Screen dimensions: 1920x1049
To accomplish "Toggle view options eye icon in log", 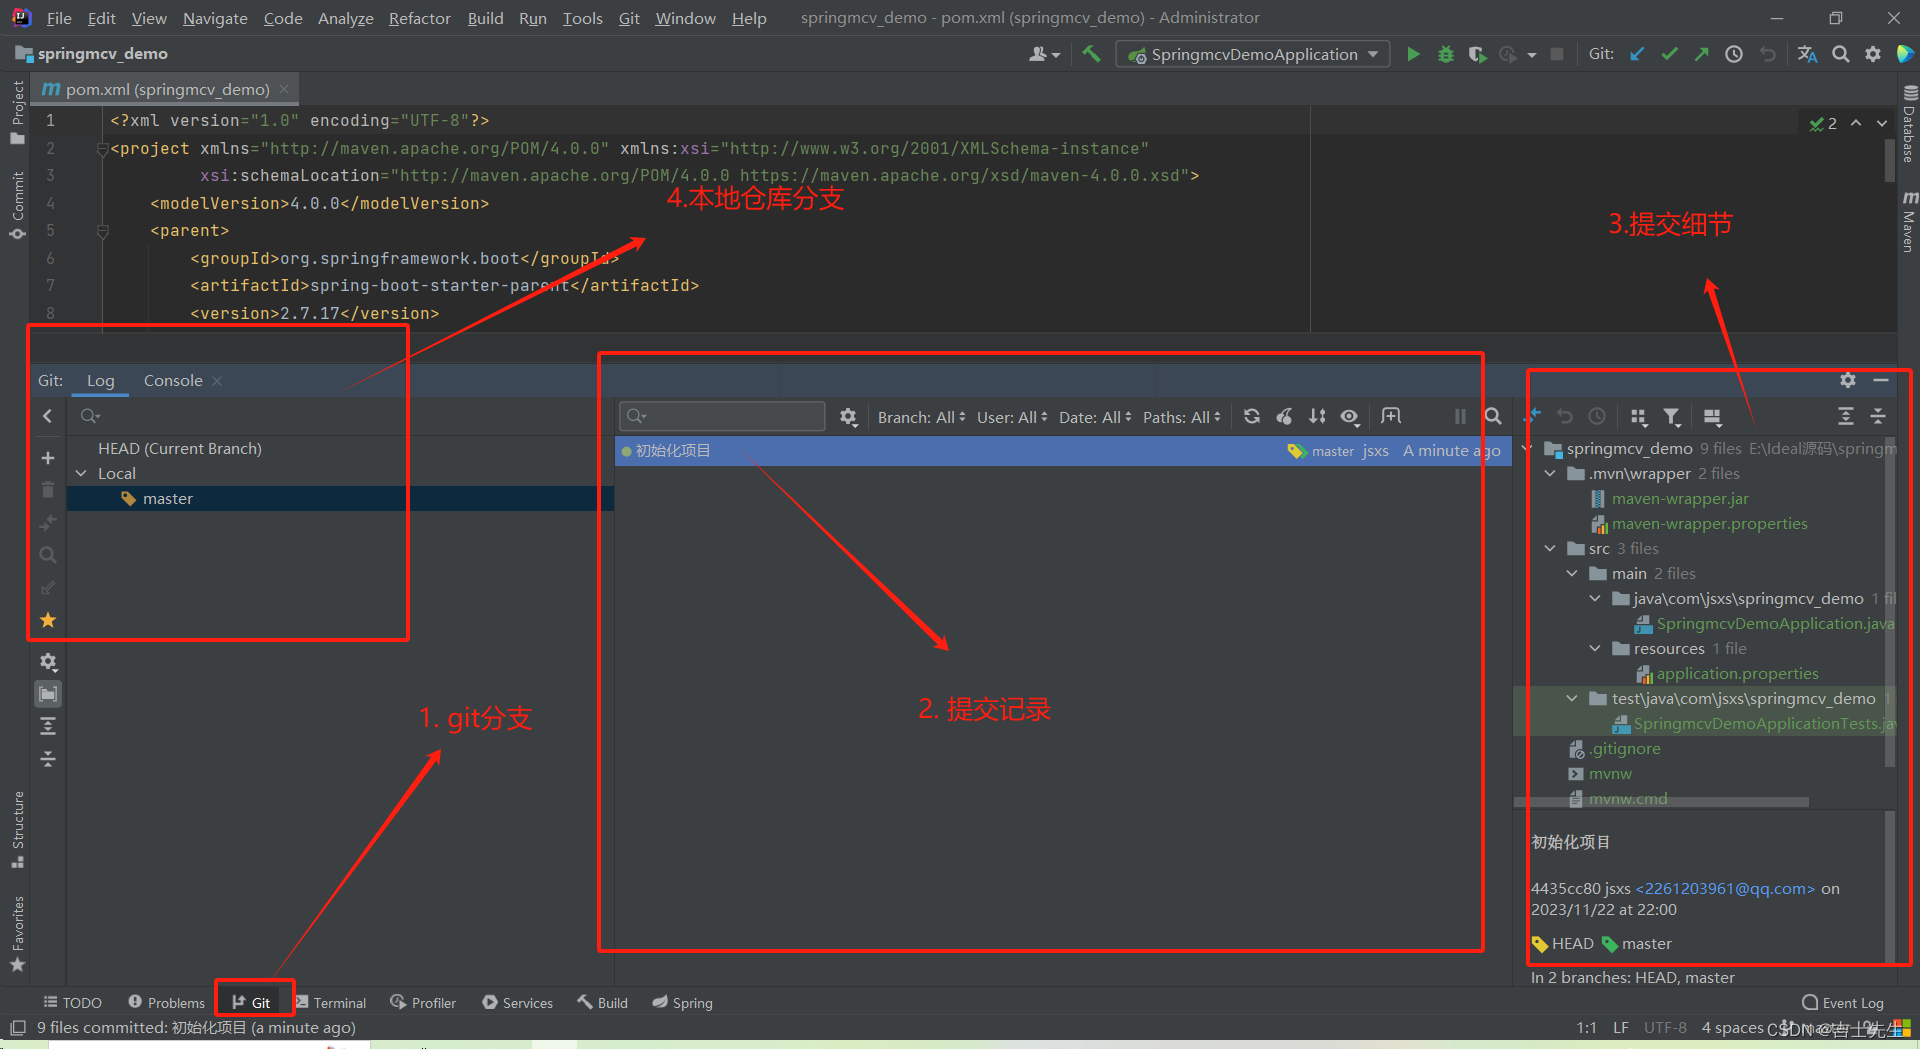I will click(1350, 416).
